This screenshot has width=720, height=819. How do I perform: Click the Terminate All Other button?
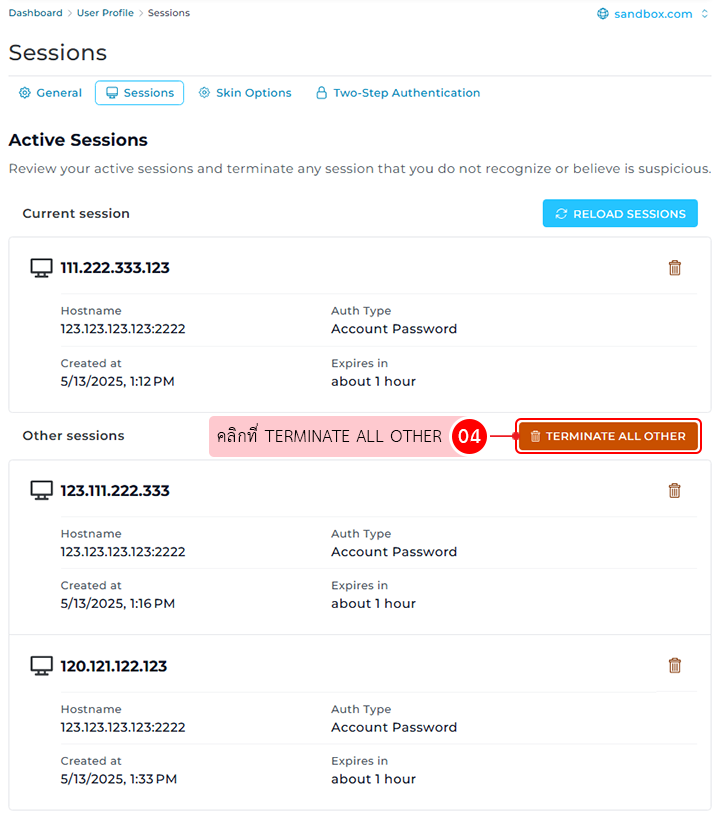pos(607,436)
